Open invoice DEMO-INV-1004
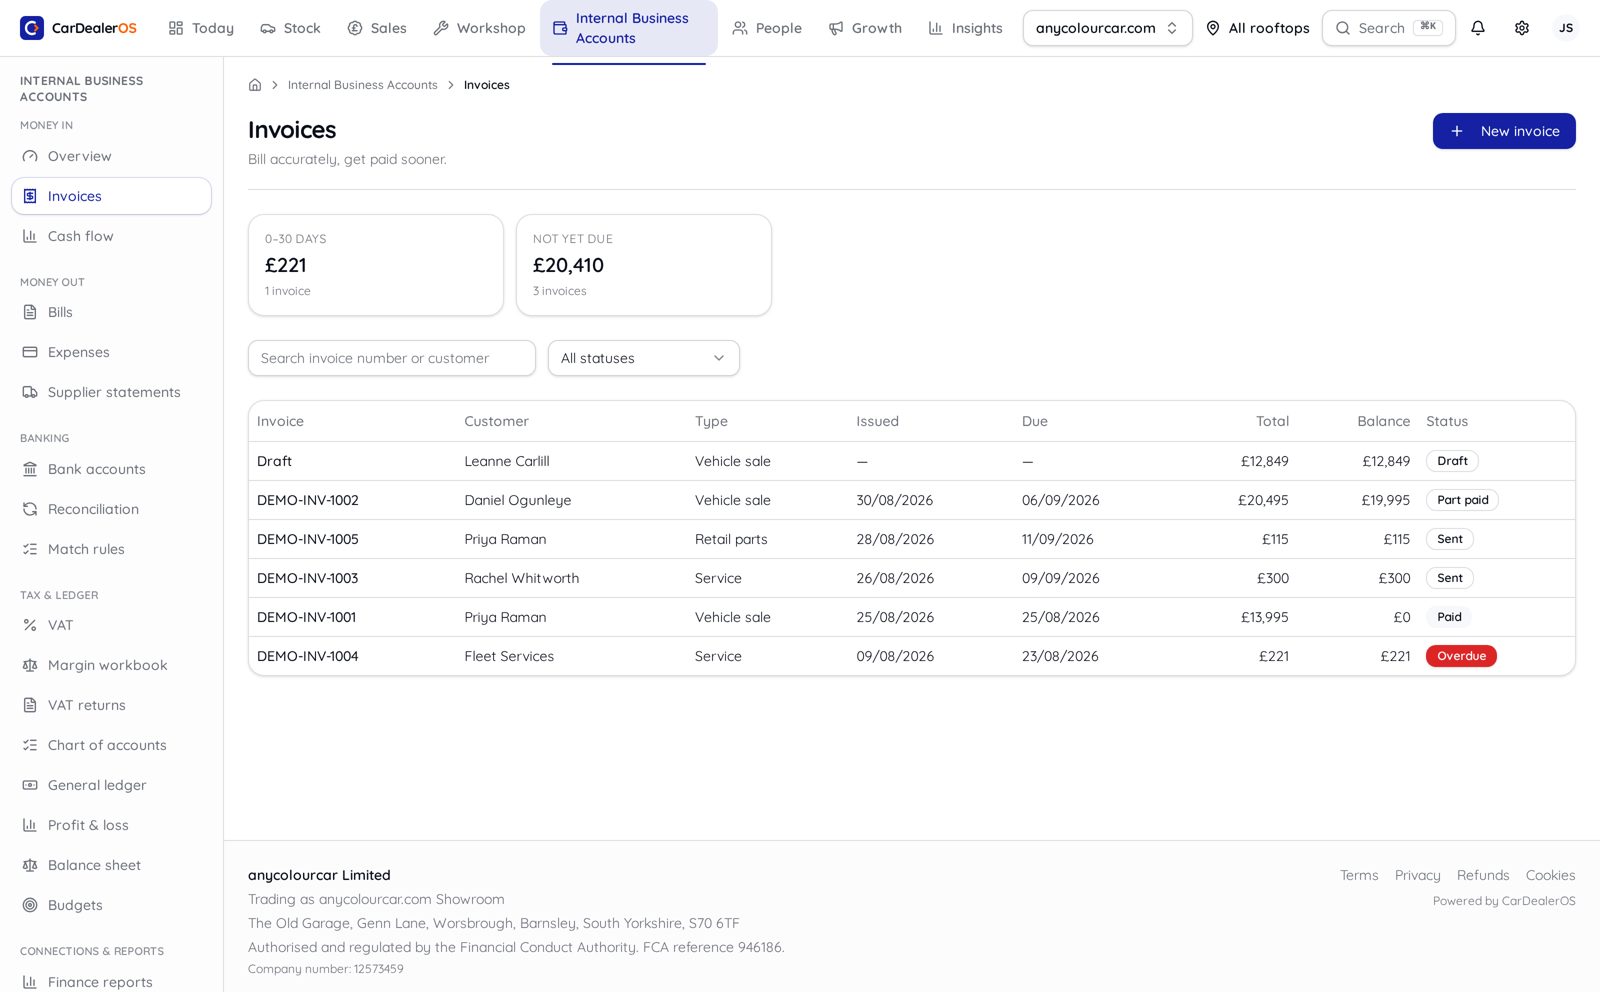 point(308,656)
